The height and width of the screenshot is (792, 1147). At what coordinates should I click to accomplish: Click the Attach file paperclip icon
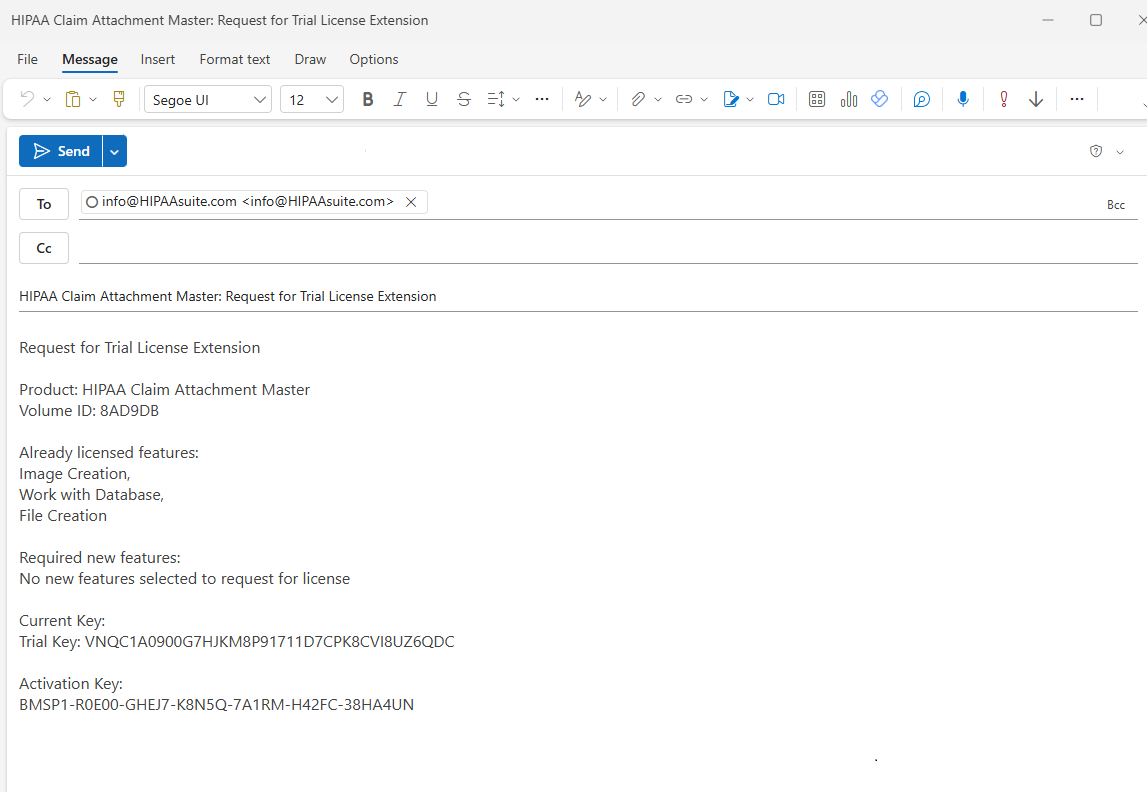tap(638, 99)
